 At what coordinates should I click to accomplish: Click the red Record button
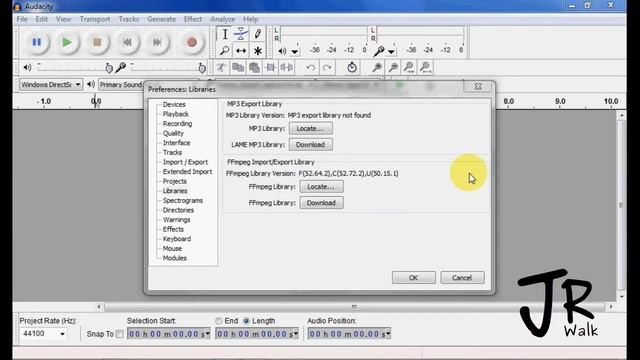tap(192, 42)
